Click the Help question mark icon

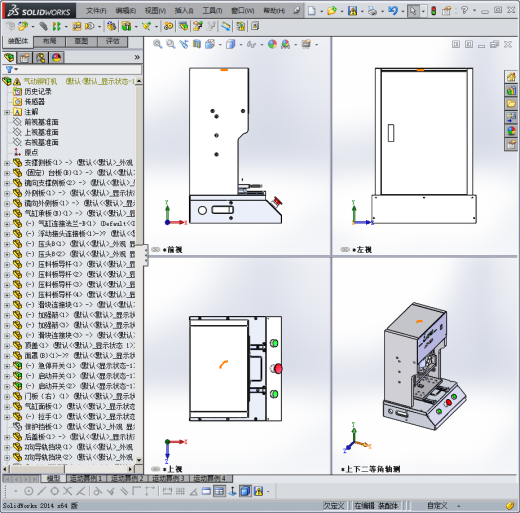(x=464, y=11)
